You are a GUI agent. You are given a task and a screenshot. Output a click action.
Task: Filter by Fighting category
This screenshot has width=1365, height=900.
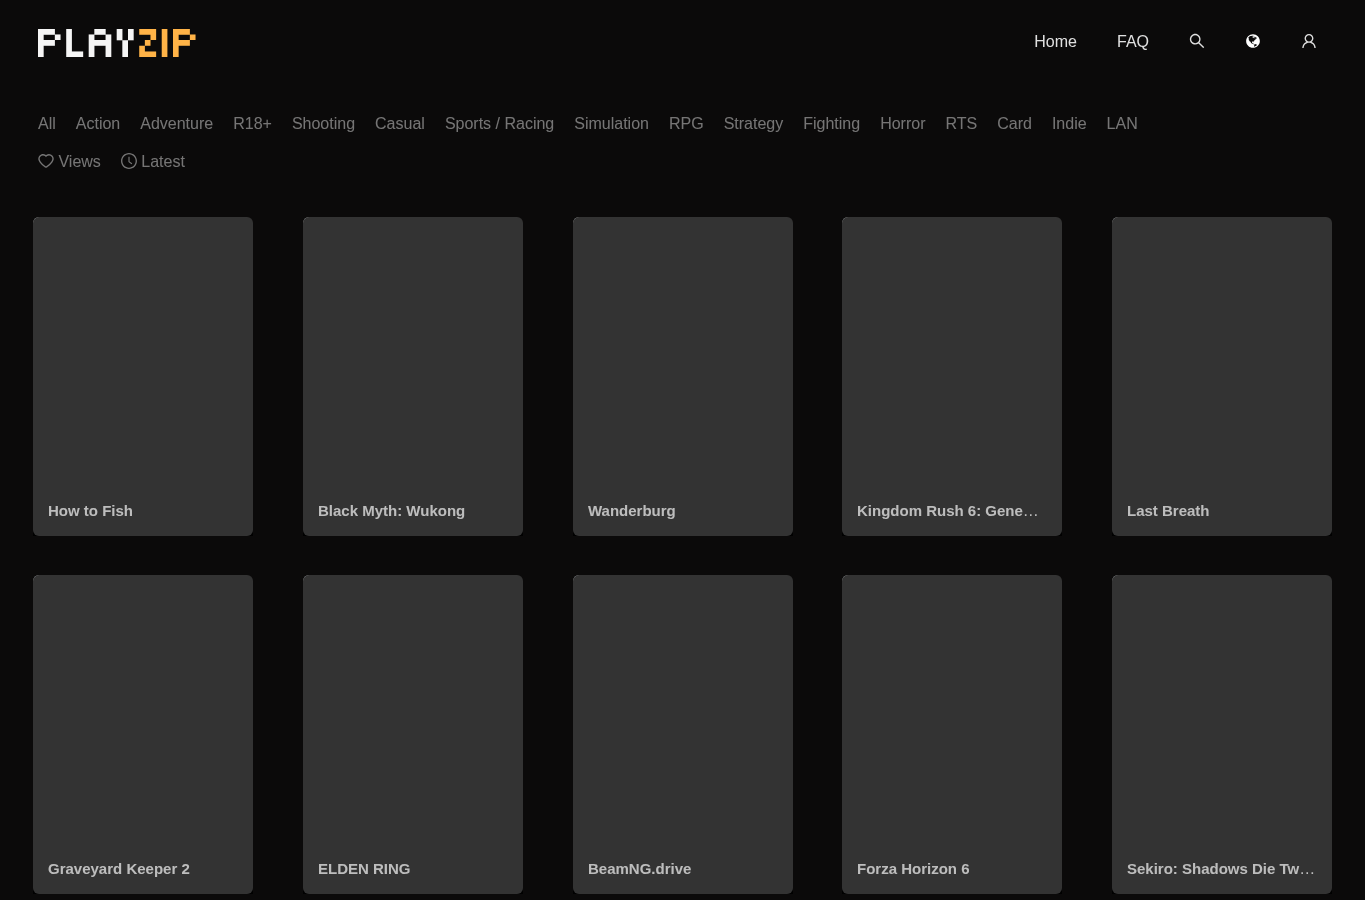point(831,123)
